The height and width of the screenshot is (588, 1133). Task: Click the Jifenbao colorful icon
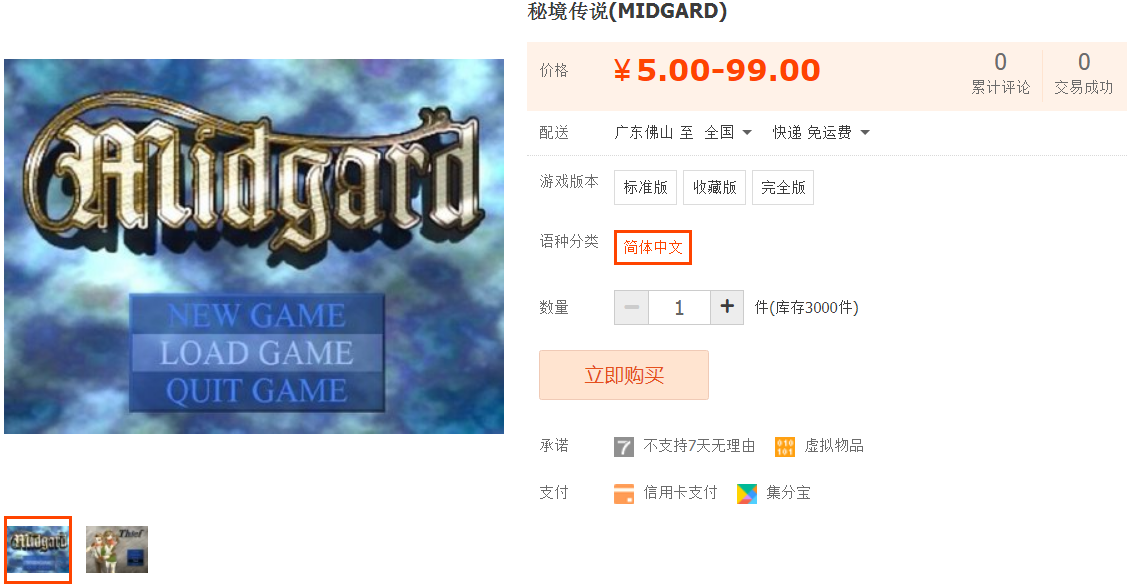click(x=746, y=493)
